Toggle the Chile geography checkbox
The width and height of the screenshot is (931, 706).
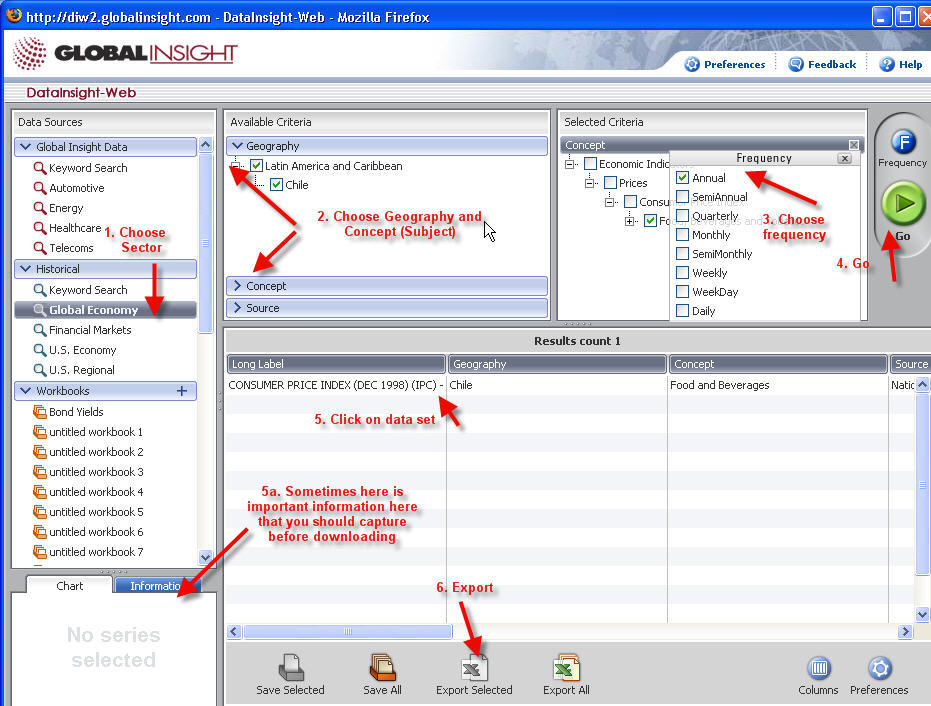[x=277, y=185]
